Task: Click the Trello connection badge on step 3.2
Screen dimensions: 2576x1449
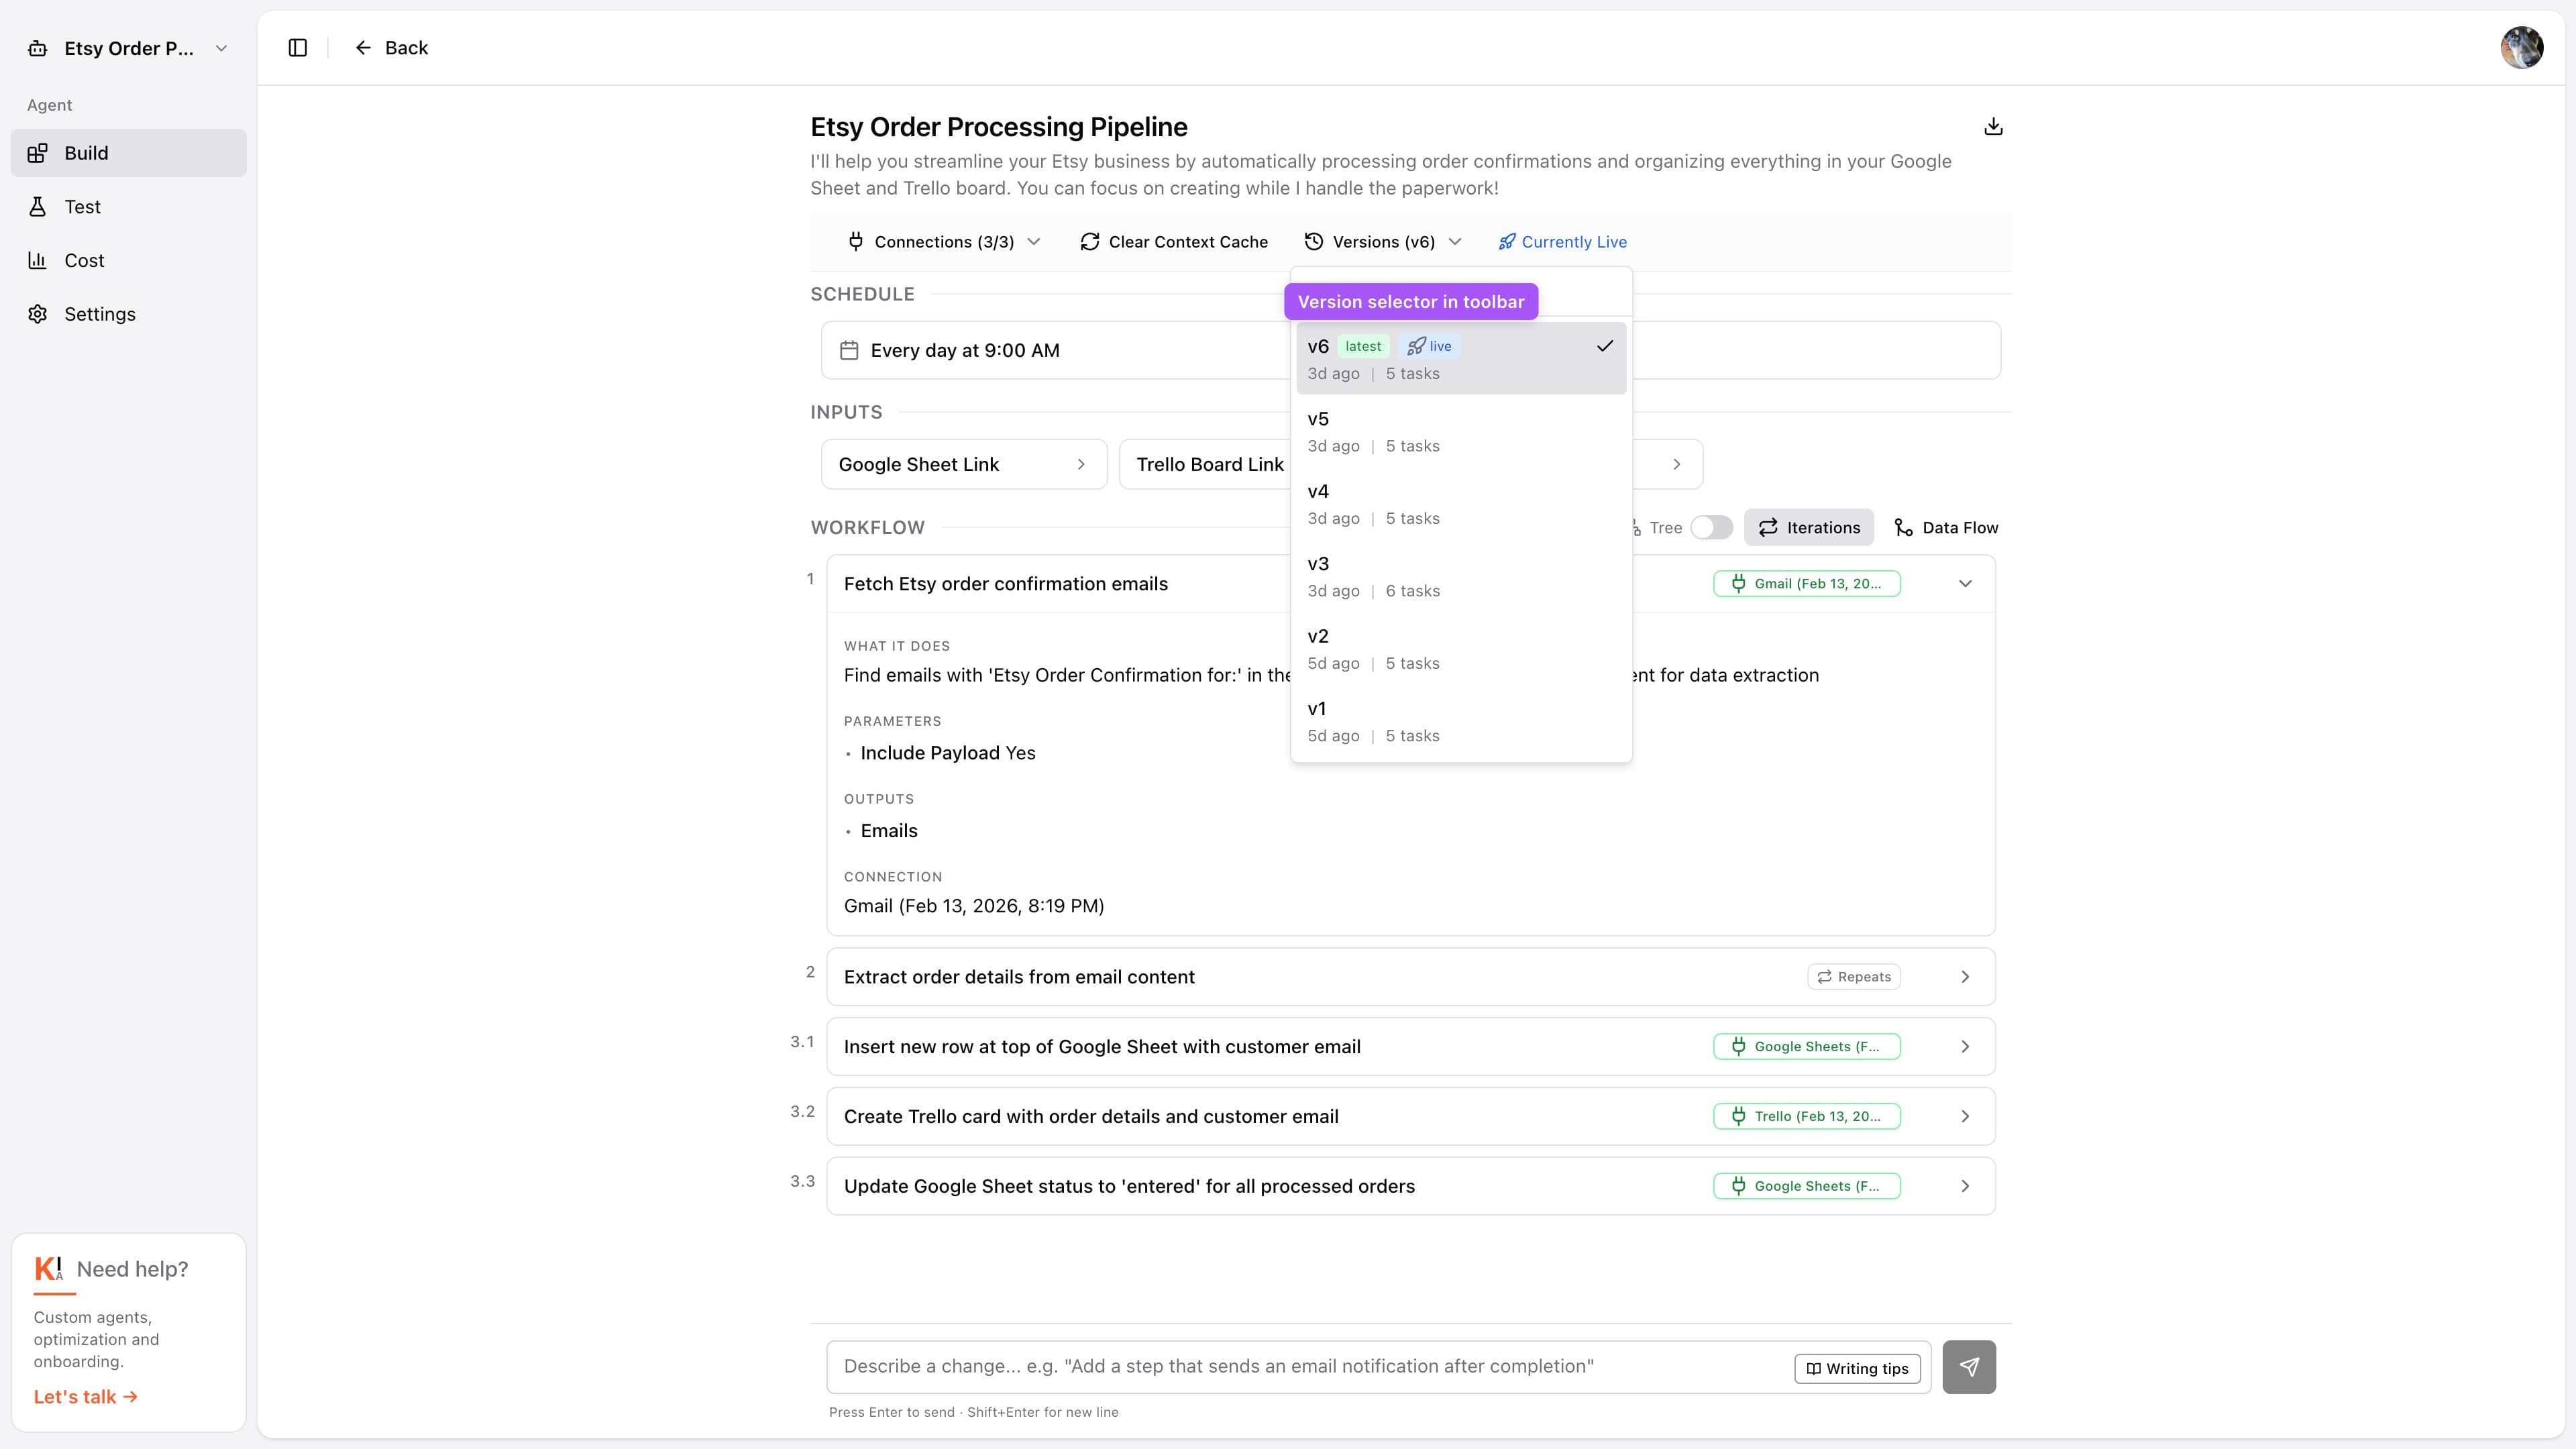Action: [x=1806, y=1116]
